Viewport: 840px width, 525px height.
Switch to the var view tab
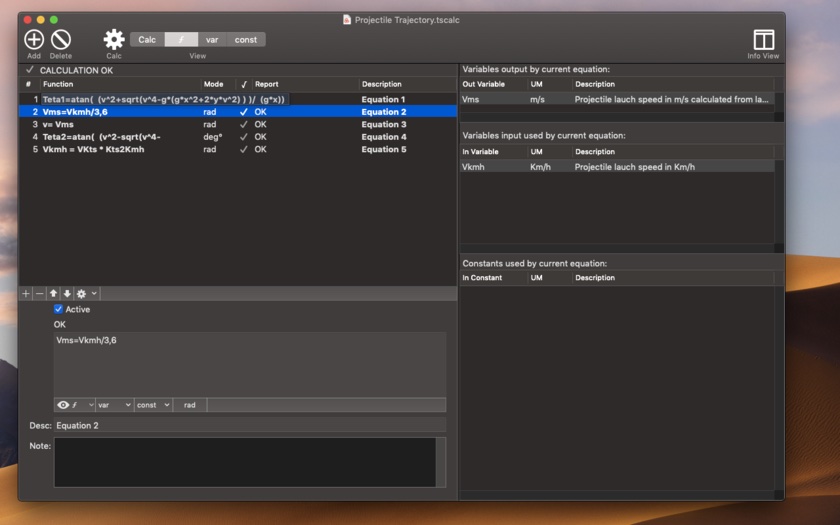point(212,40)
